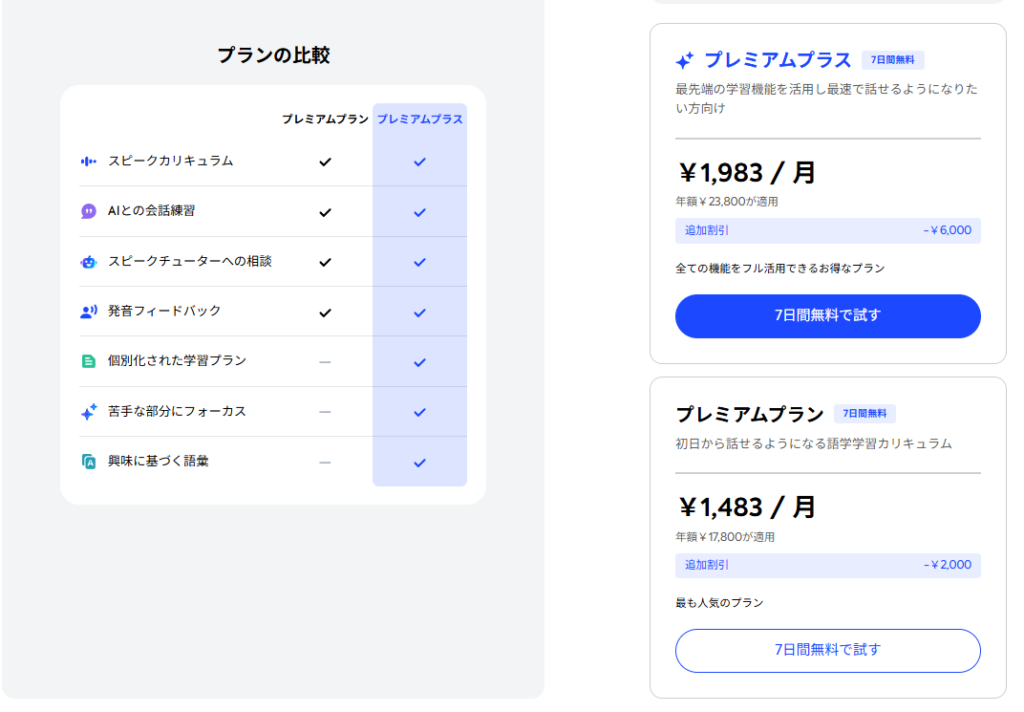Click the スピークチューター robot icon

click(x=88, y=262)
